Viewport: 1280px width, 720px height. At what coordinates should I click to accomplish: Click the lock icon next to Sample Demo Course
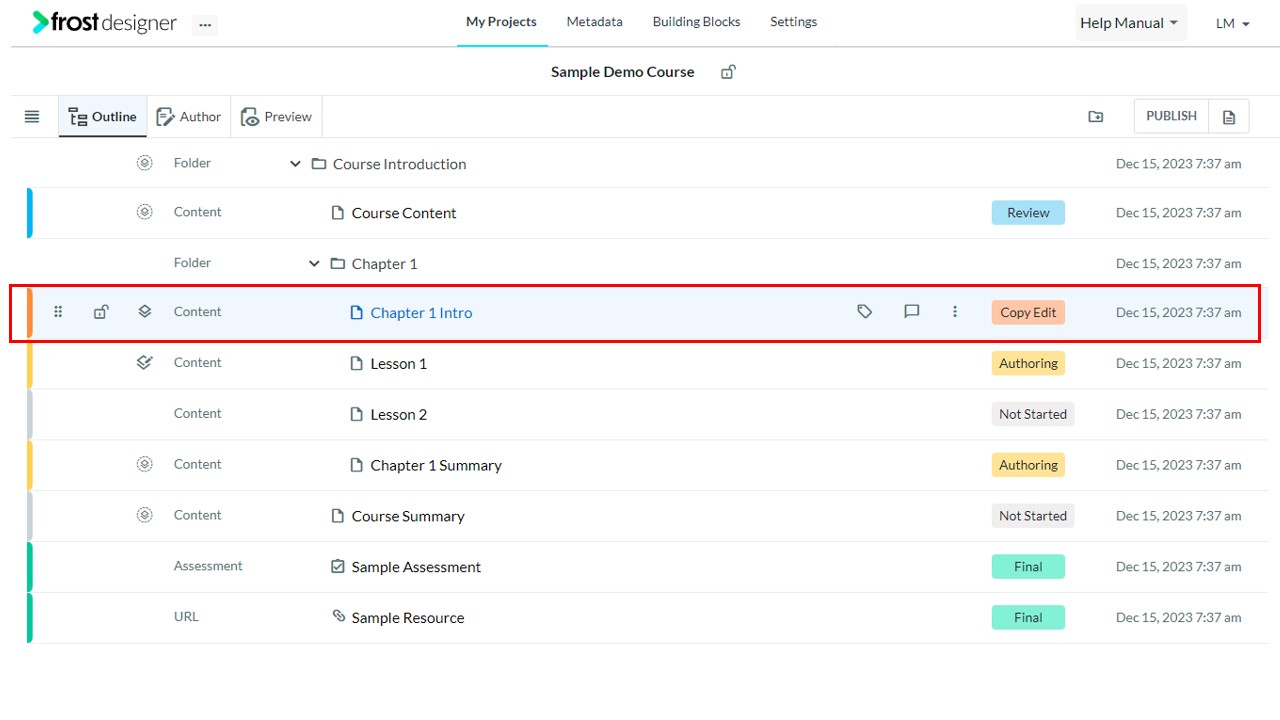(x=728, y=72)
